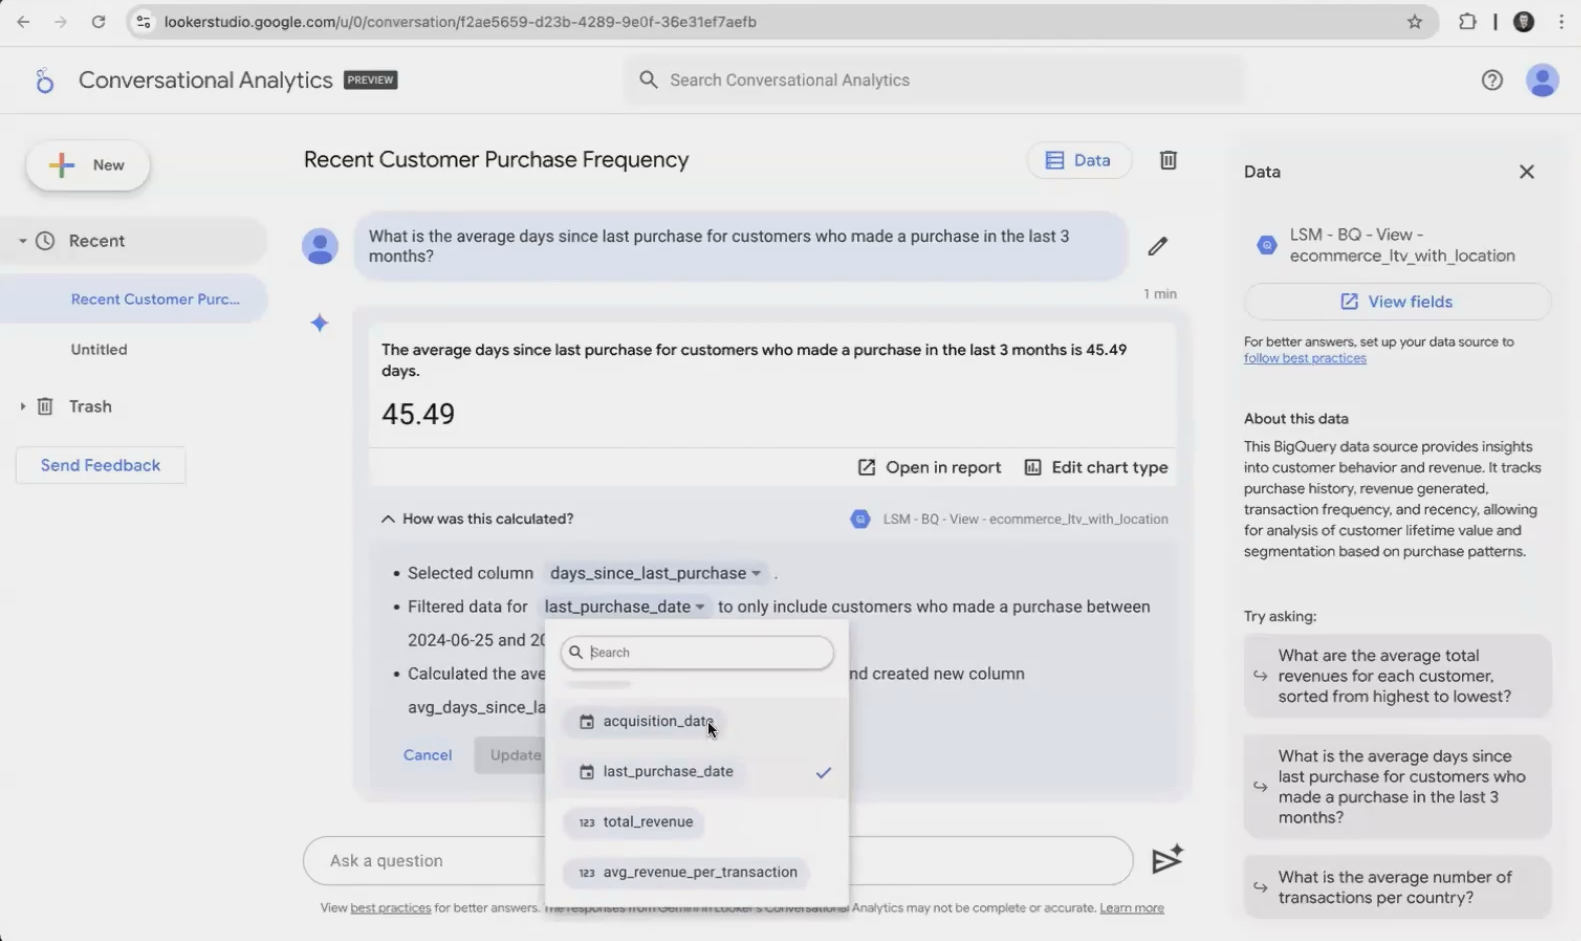Reload the page with refresh icon
The width and height of the screenshot is (1581, 941).
pyautogui.click(x=98, y=21)
